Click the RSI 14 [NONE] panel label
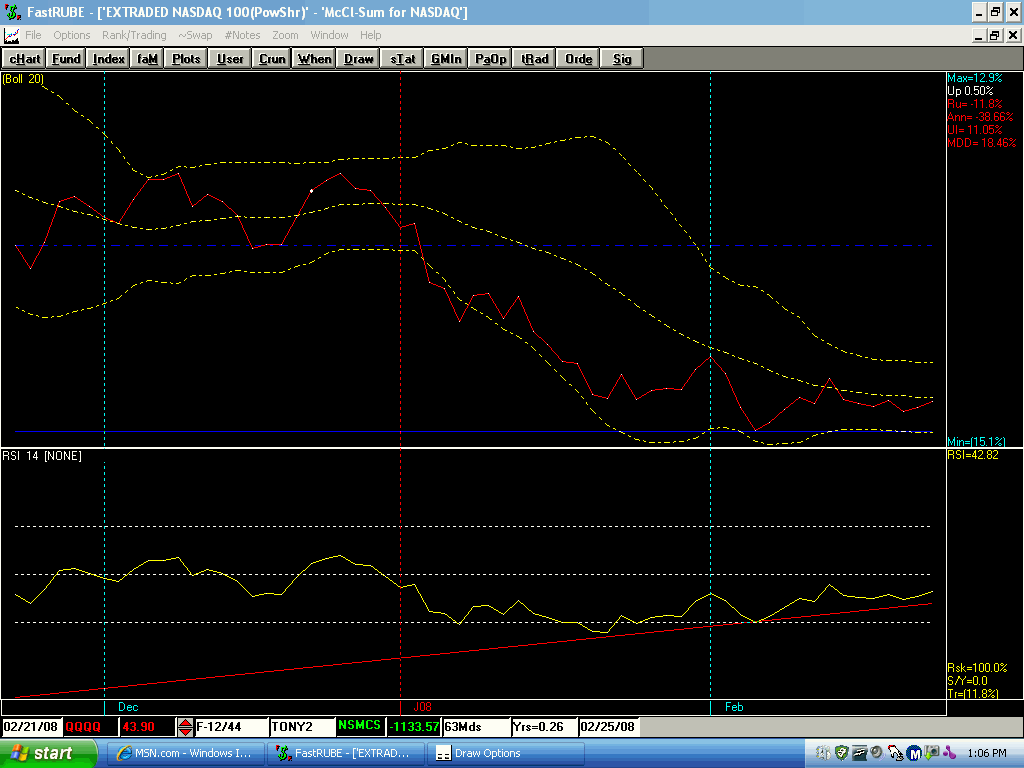 pyautogui.click(x=42, y=456)
